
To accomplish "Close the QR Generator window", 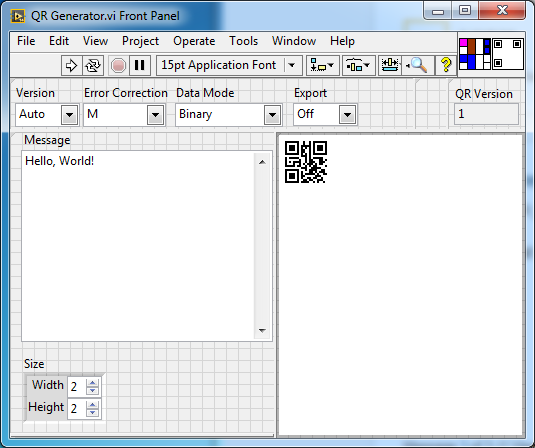I will (502, 11).
